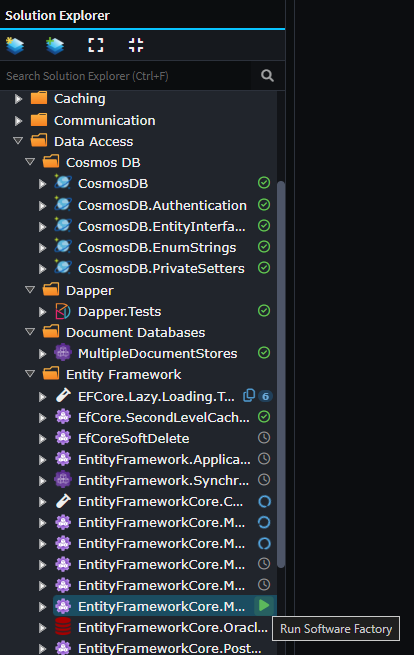Collapse the Cosmos DB folder
414x655 pixels.
tap(30, 162)
